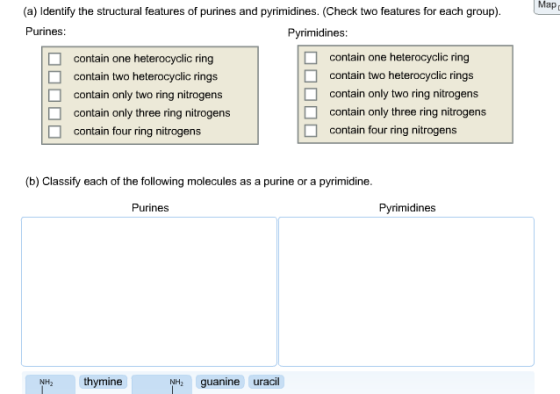
Task: Click the Purines heading above left drop box
Action: [150, 208]
